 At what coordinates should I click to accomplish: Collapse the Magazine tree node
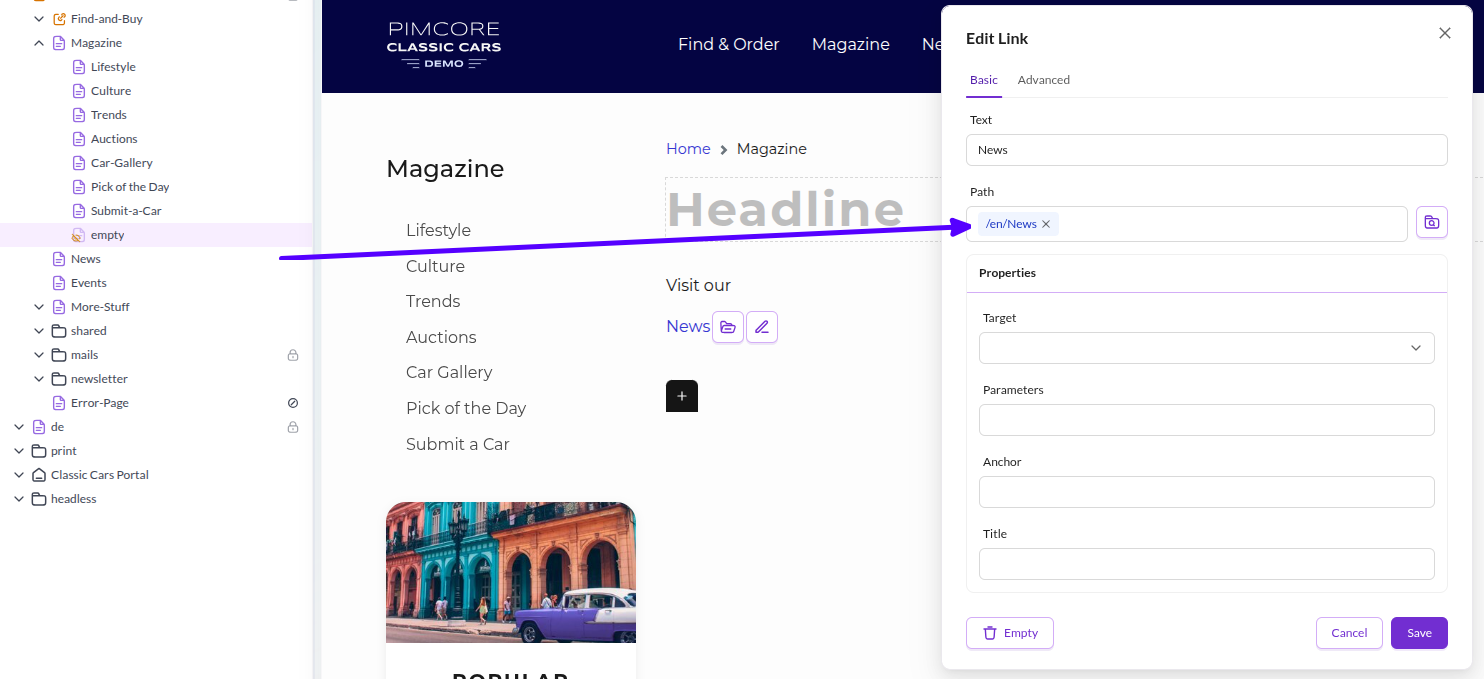coord(39,43)
